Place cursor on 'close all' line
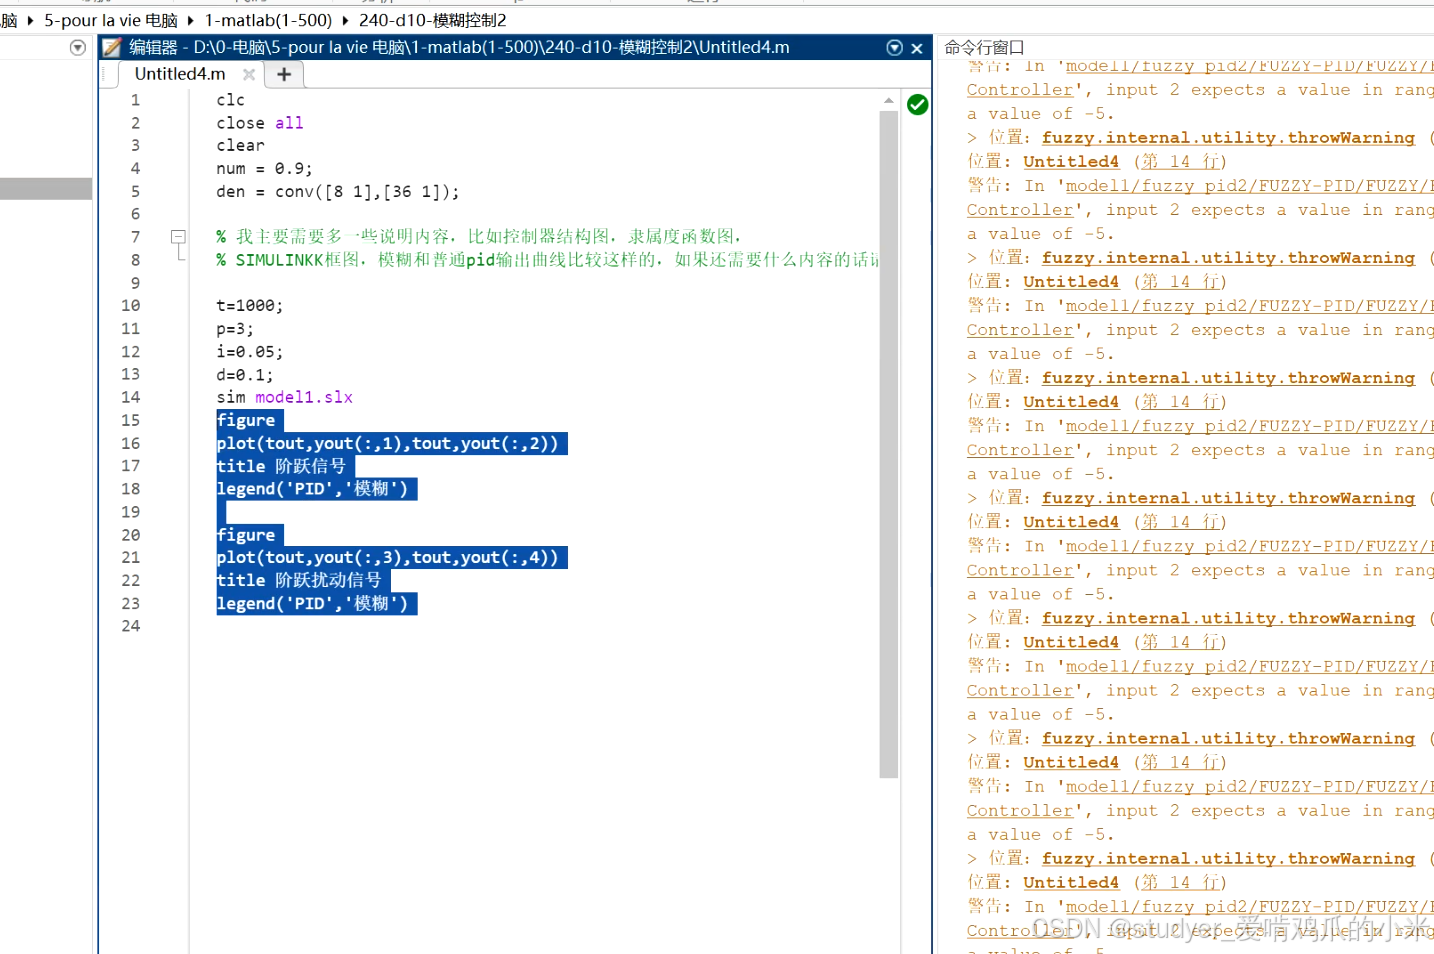The width and height of the screenshot is (1434, 954). [x=260, y=123]
